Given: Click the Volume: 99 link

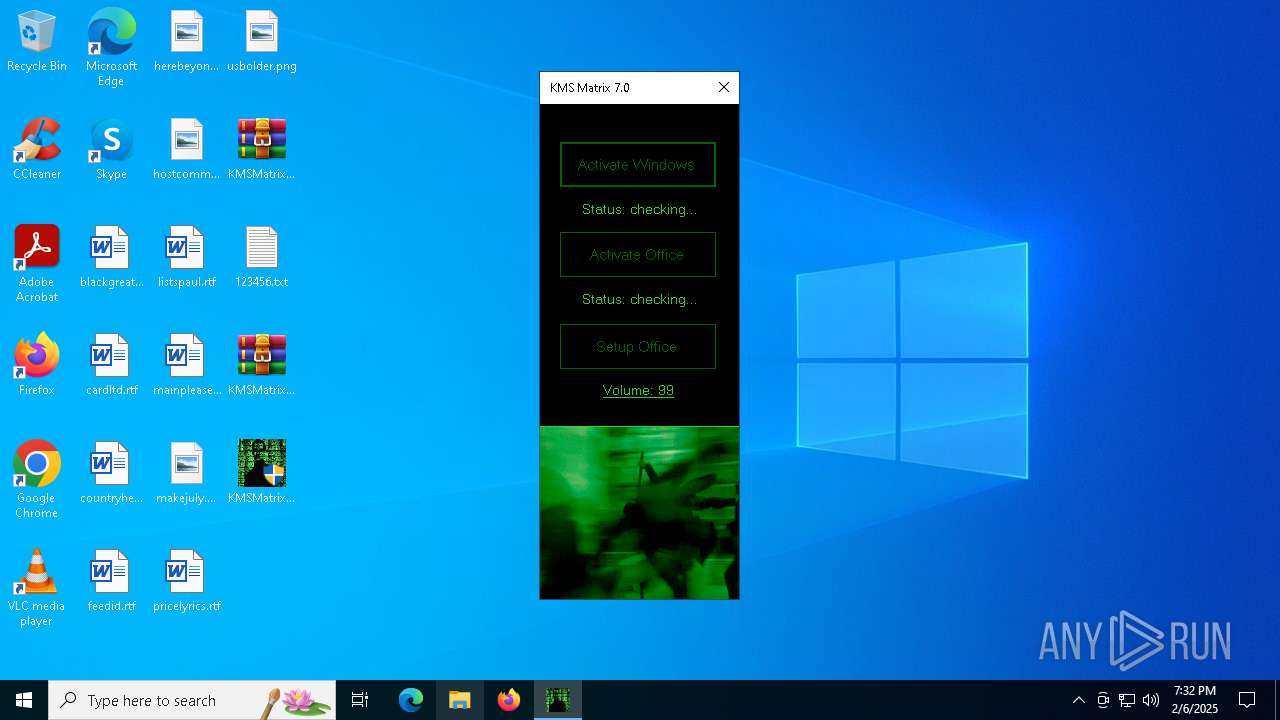Looking at the screenshot, I should pyautogui.click(x=638, y=391).
